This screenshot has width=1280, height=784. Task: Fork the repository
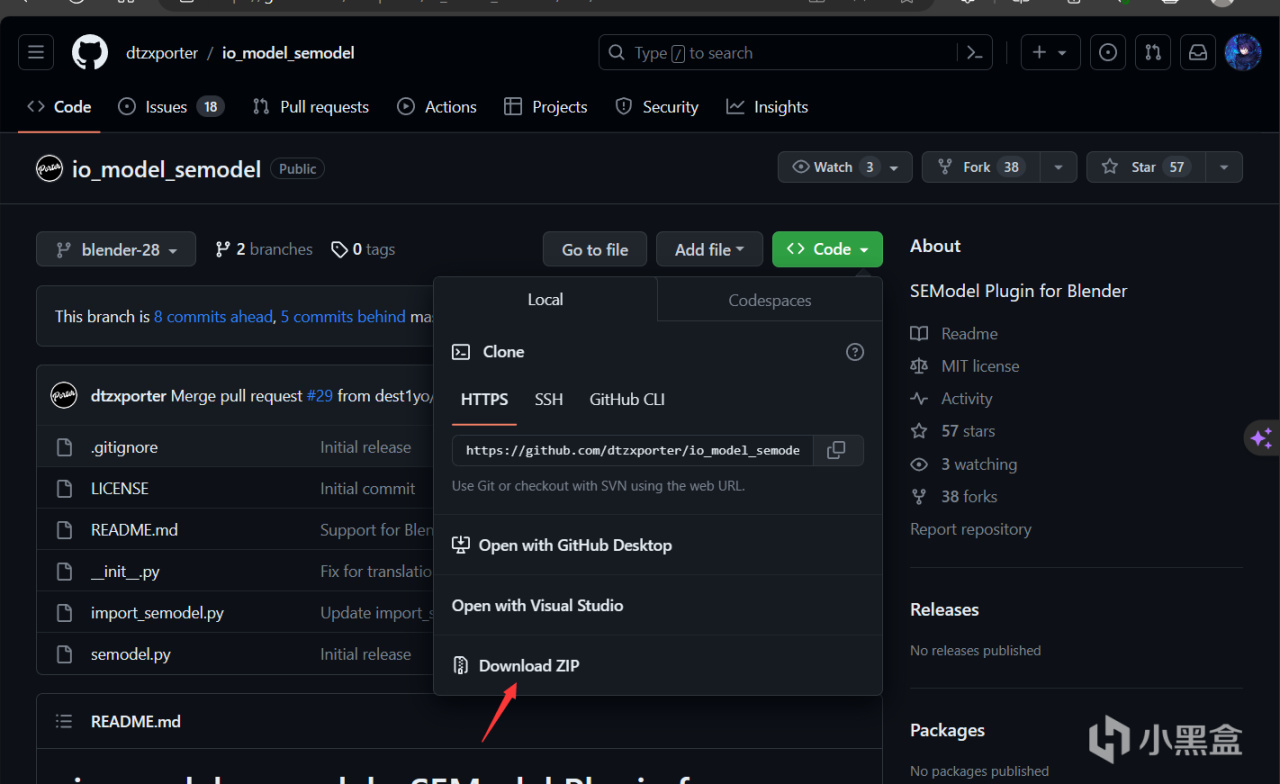coord(981,167)
